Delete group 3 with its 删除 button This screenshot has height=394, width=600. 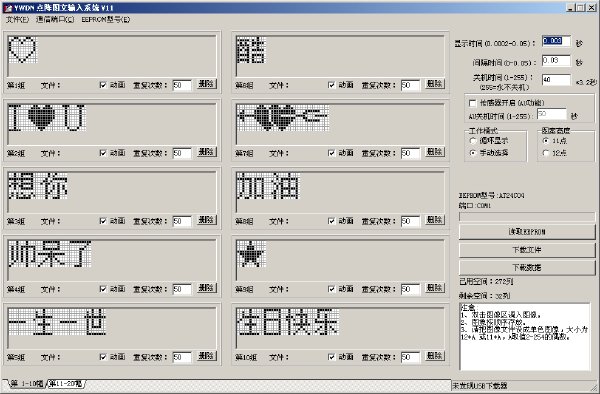tap(207, 220)
